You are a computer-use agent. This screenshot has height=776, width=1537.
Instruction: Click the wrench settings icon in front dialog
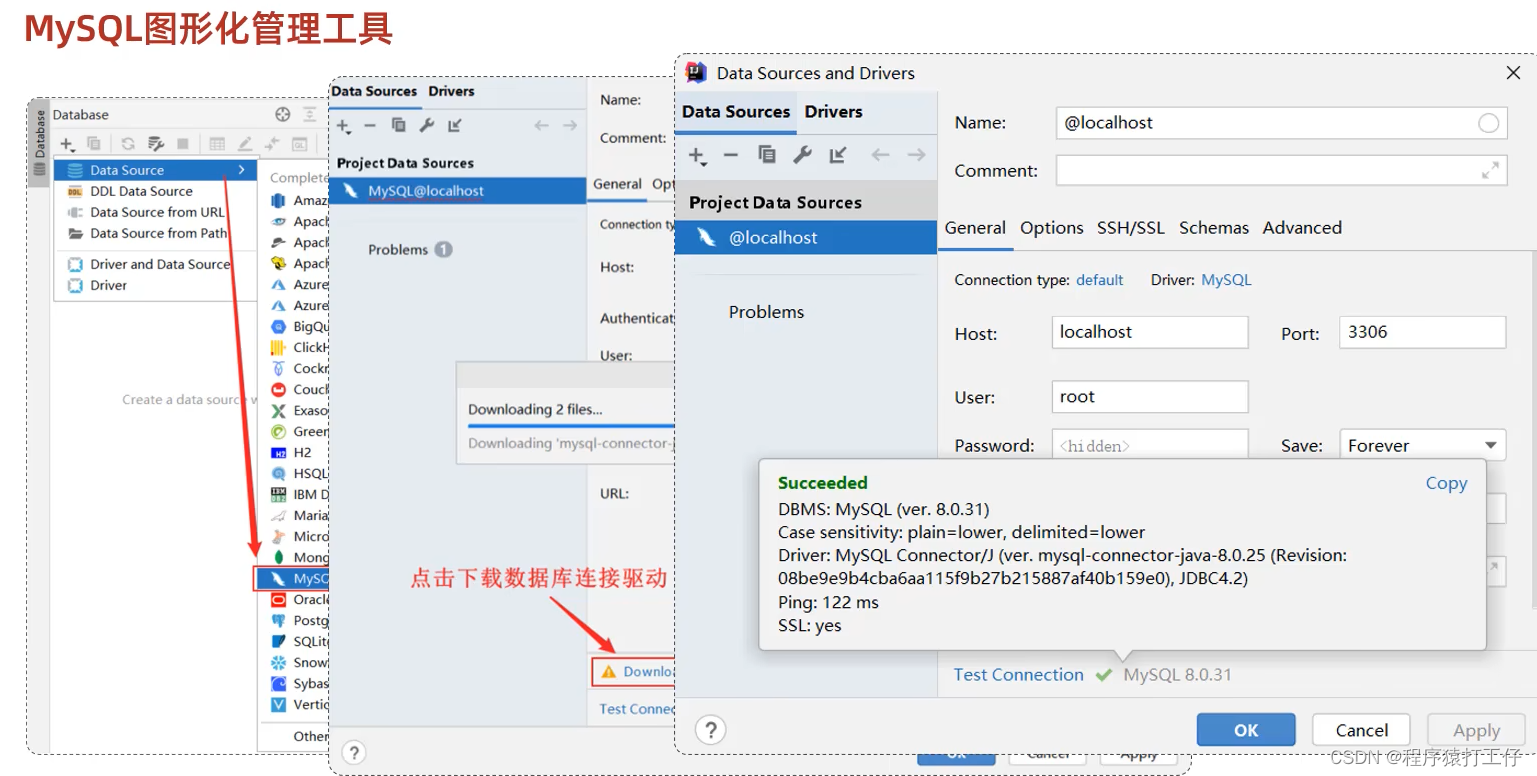click(802, 155)
